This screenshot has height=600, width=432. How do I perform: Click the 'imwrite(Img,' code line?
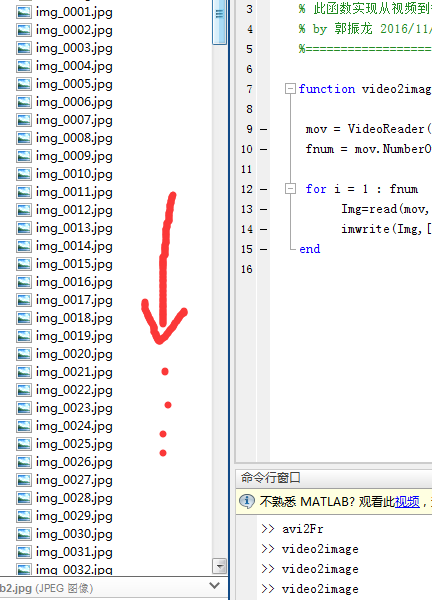pyautogui.click(x=386, y=229)
